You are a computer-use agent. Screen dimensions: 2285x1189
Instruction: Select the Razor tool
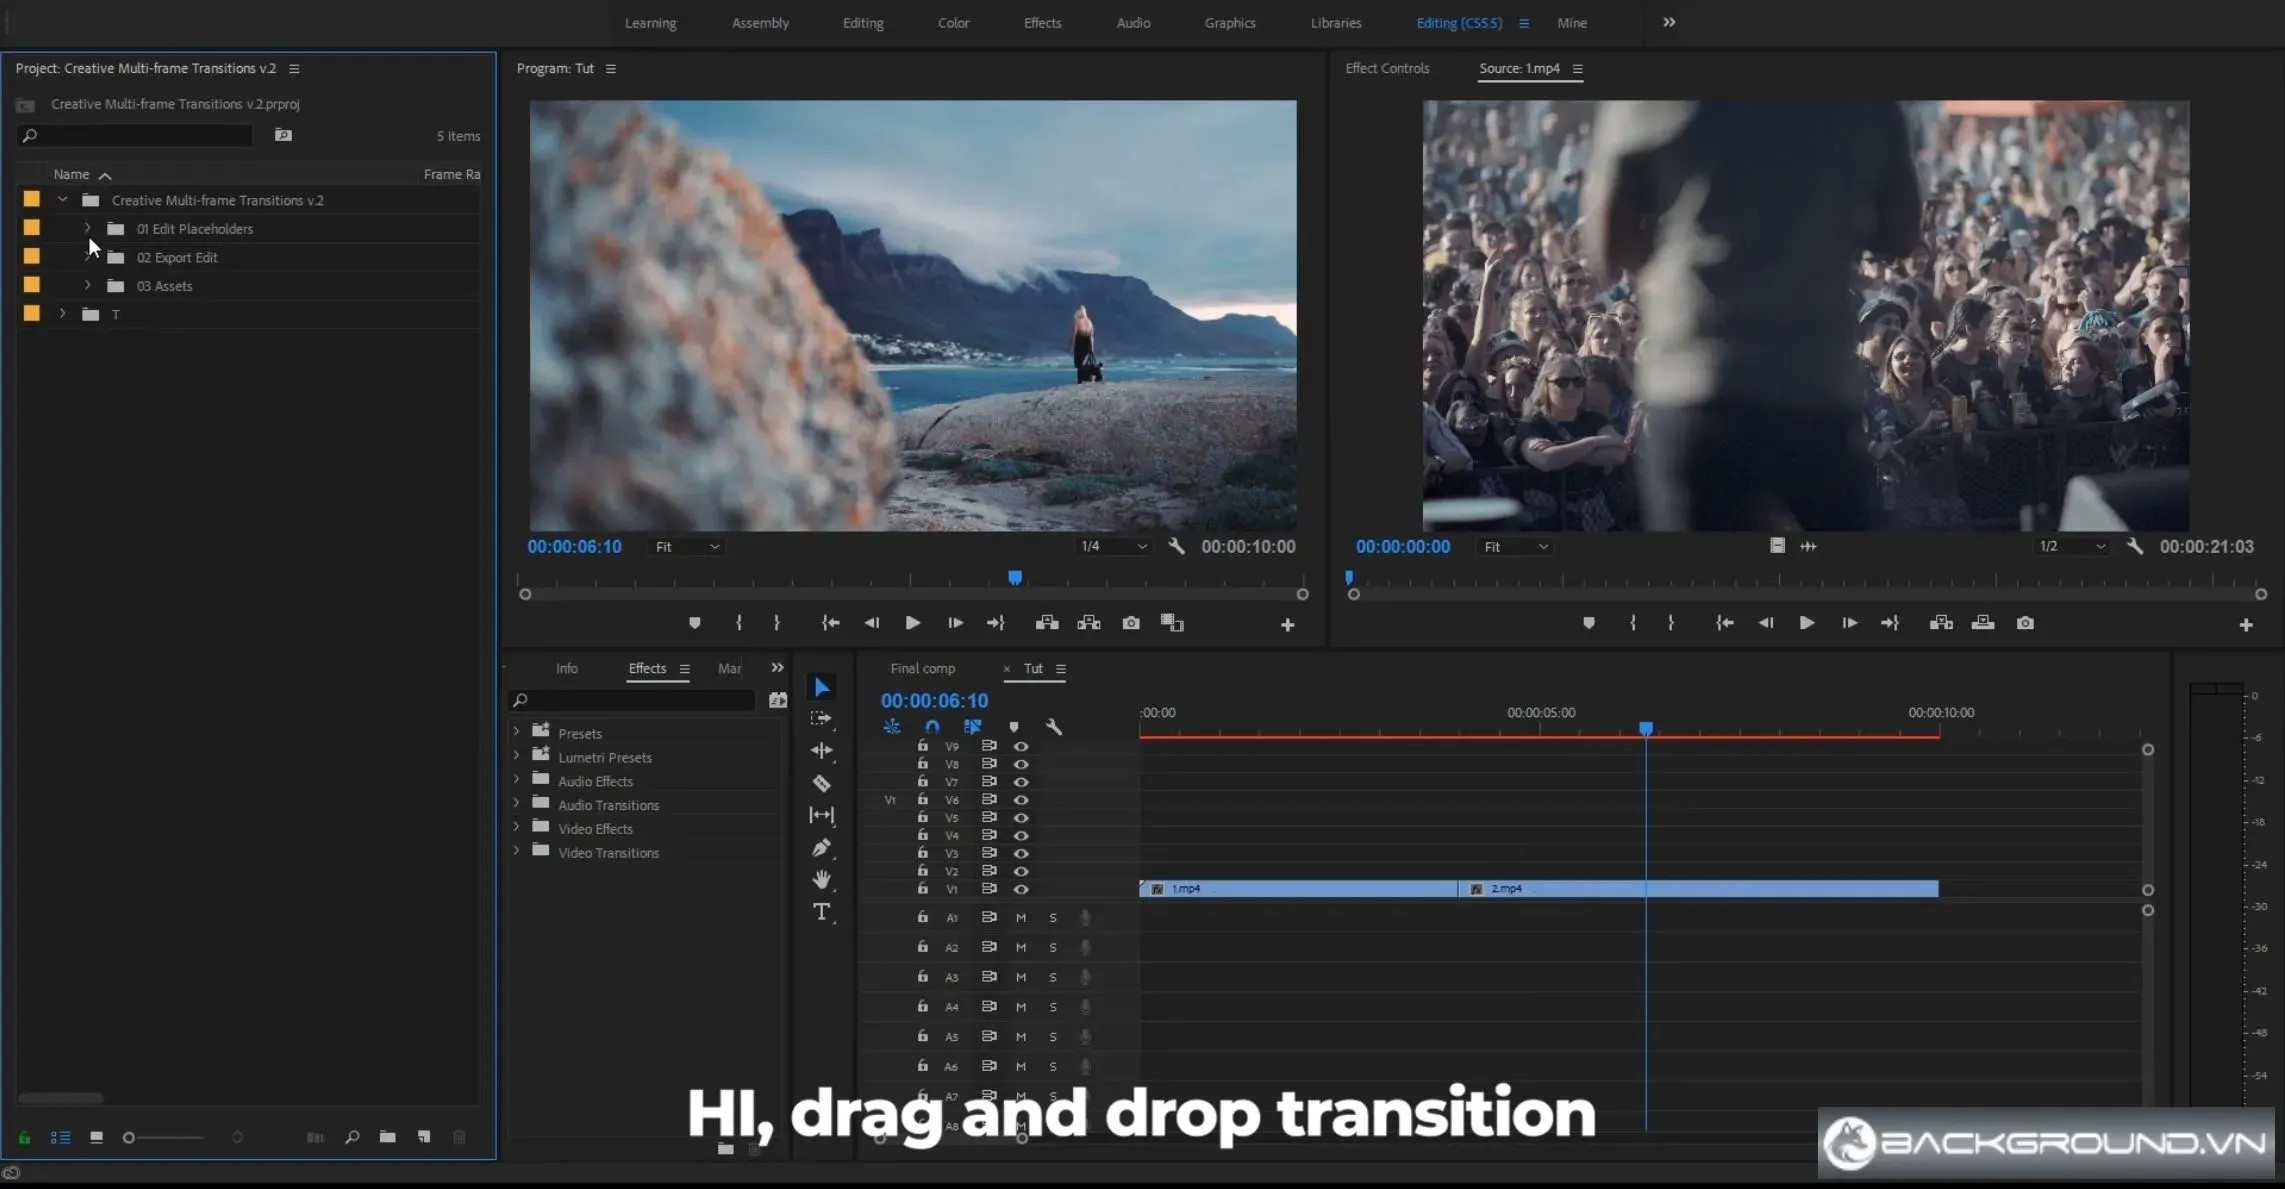click(x=821, y=783)
